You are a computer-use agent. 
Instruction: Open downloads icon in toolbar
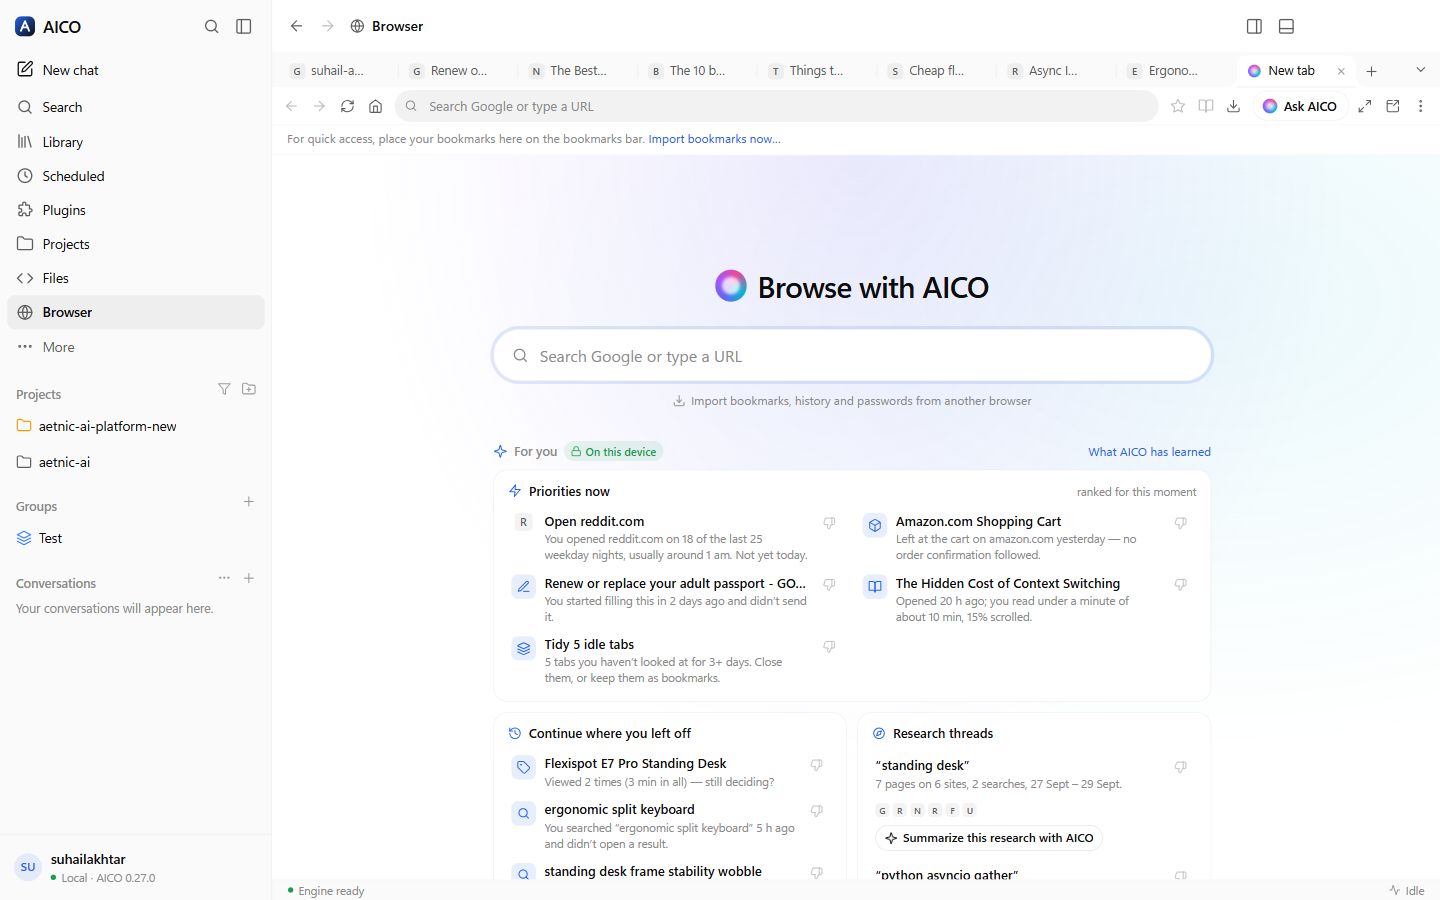pos(1234,106)
